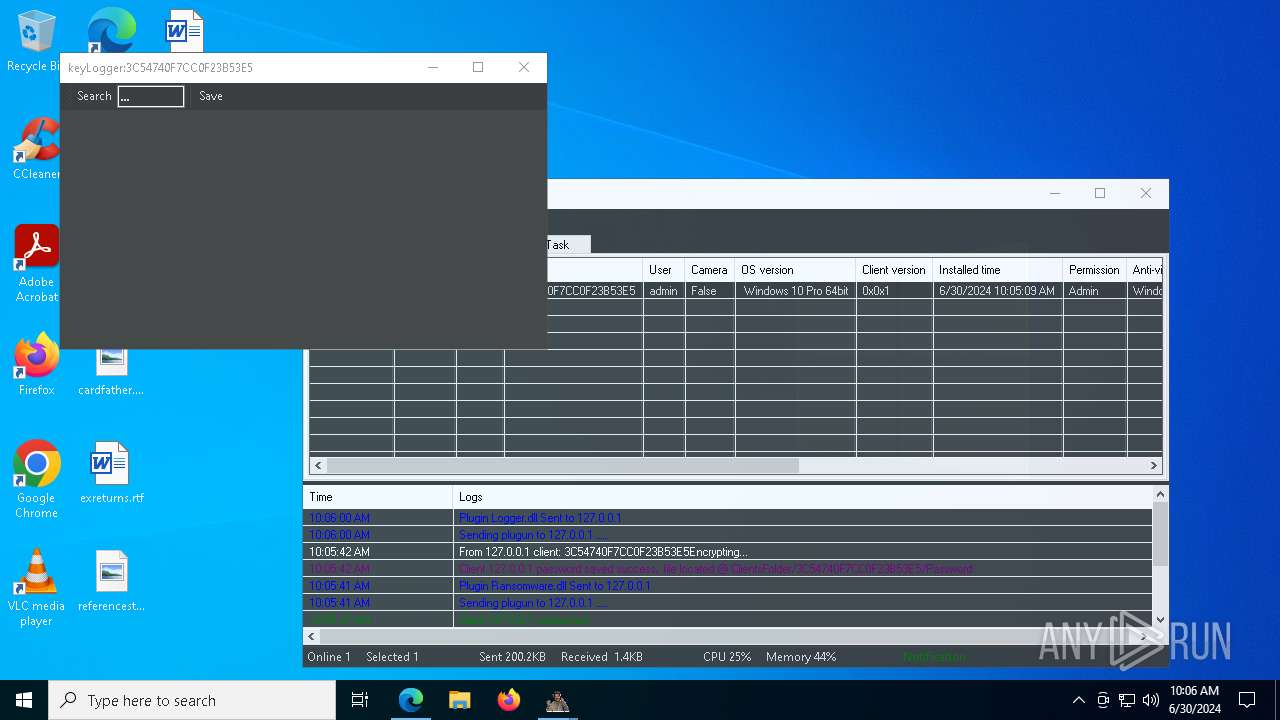Click Save in the keyLogger toolbar
This screenshot has width=1280, height=720.
point(211,96)
